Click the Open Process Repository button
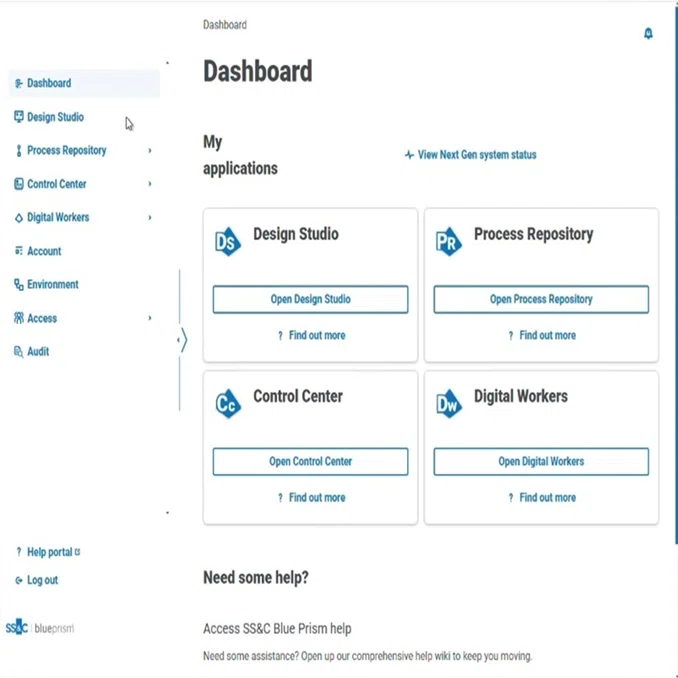The width and height of the screenshot is (678, 678). coord(541,299)
